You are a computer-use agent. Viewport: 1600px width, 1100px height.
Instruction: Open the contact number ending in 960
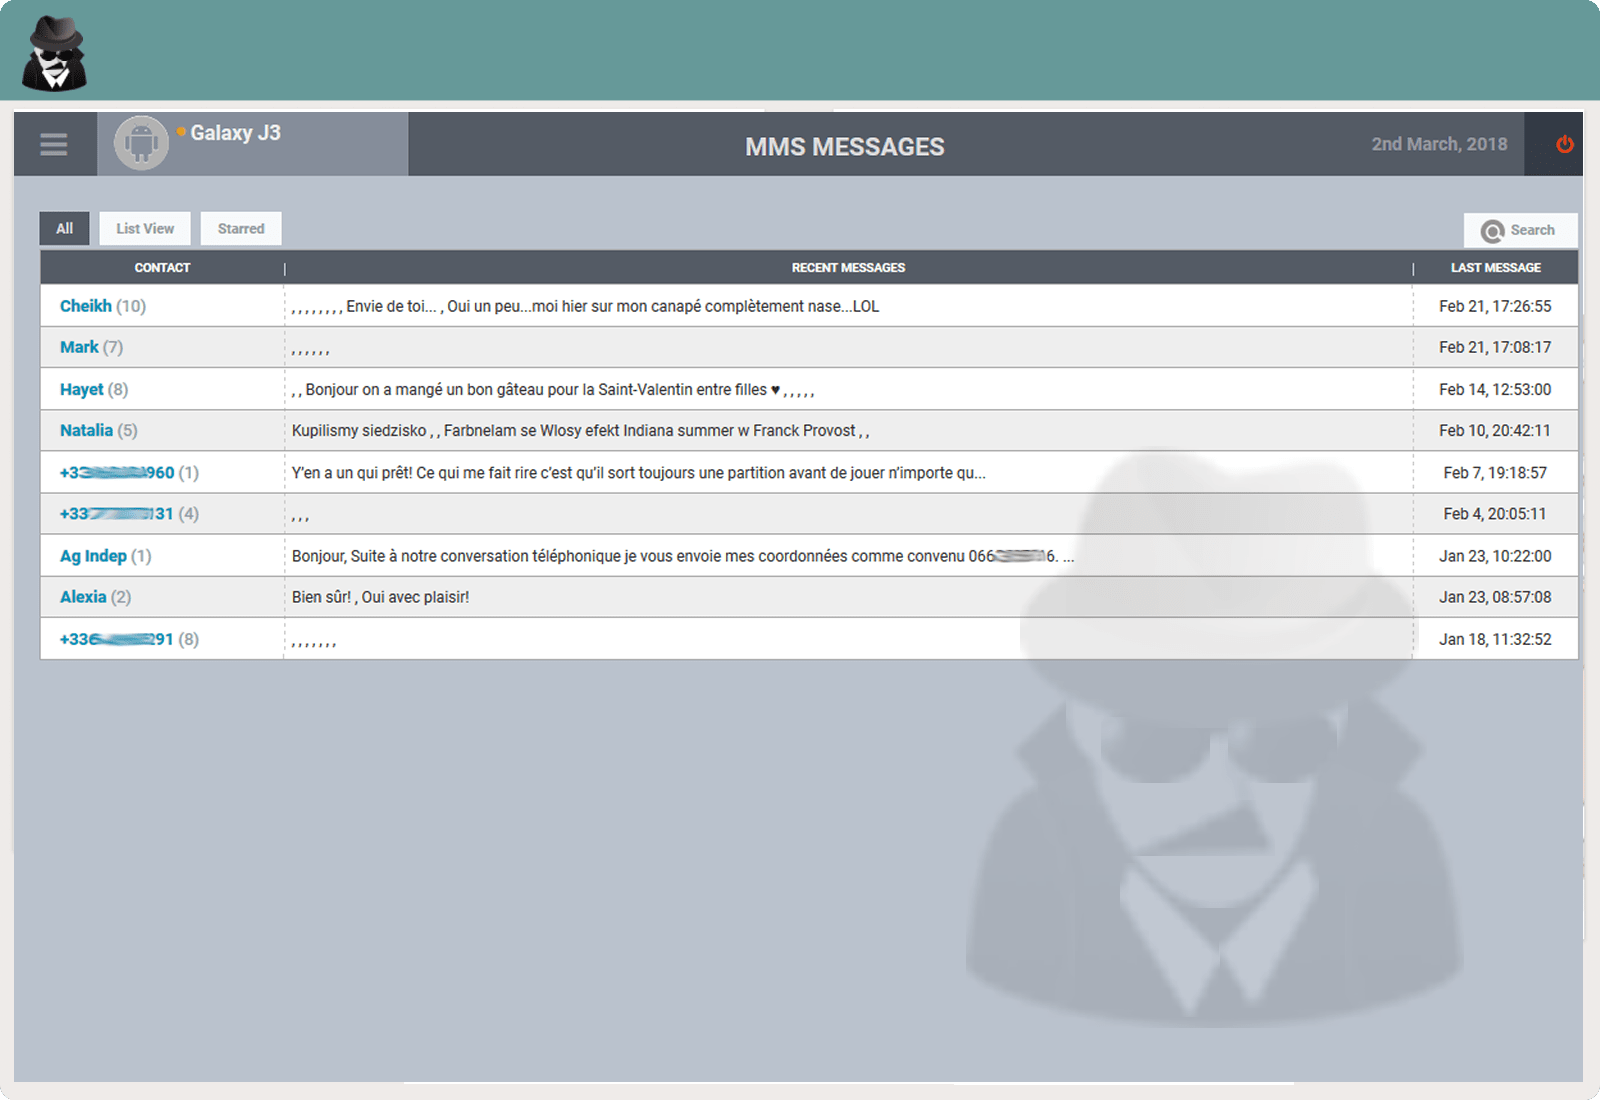click(117, 472)
